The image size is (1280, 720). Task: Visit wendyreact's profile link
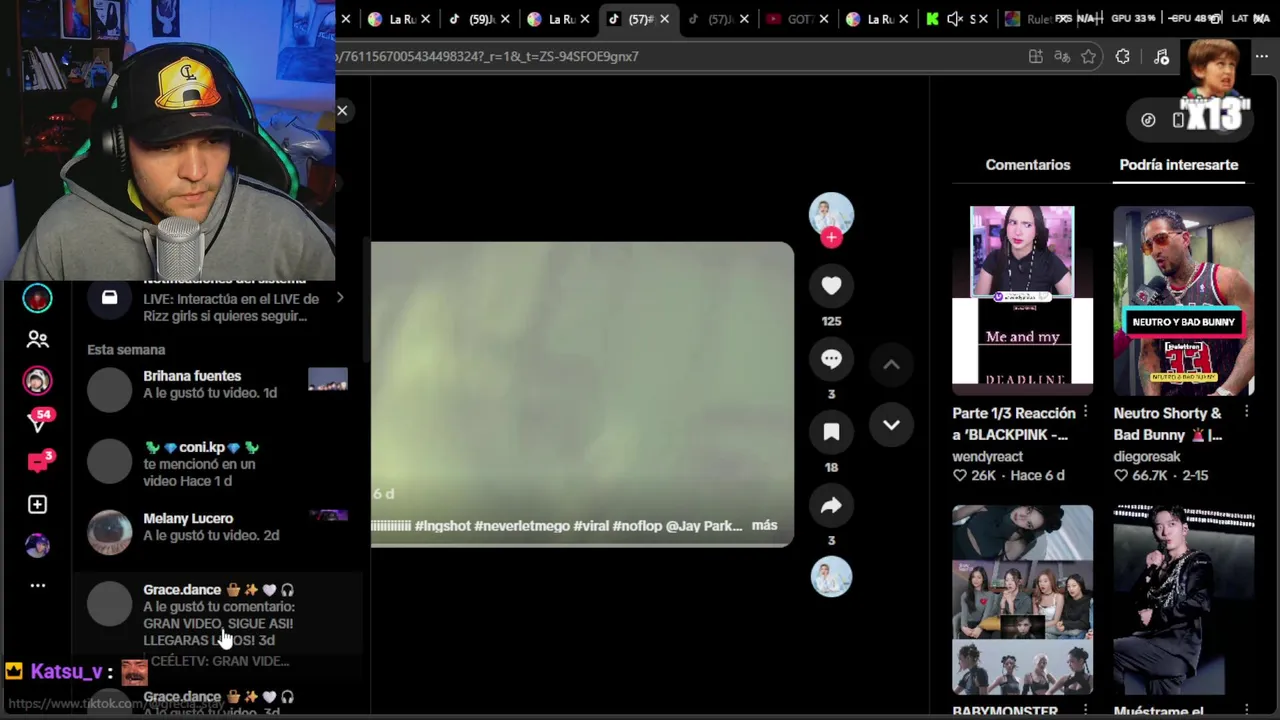coord(987,456)
